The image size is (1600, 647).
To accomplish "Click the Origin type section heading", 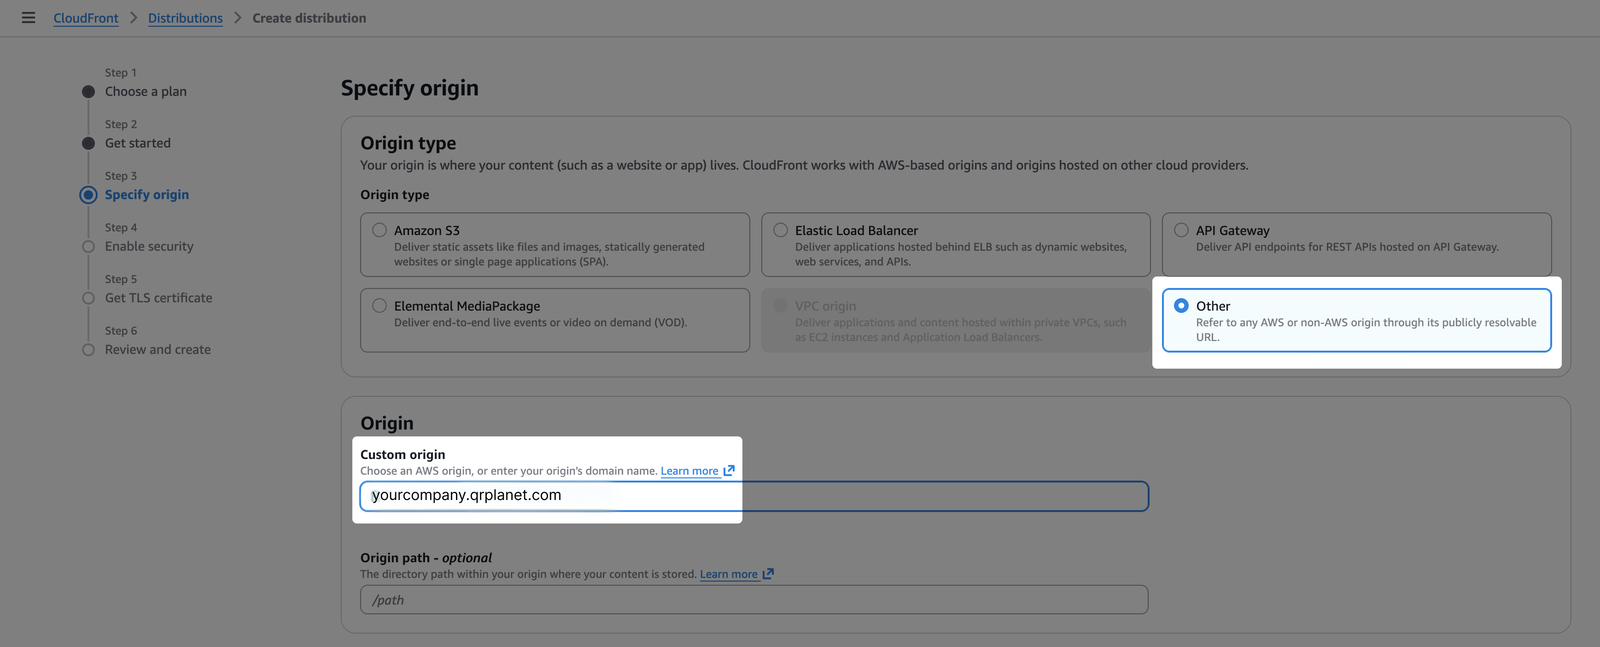I will pyautogui.click(x=408, y=143).
